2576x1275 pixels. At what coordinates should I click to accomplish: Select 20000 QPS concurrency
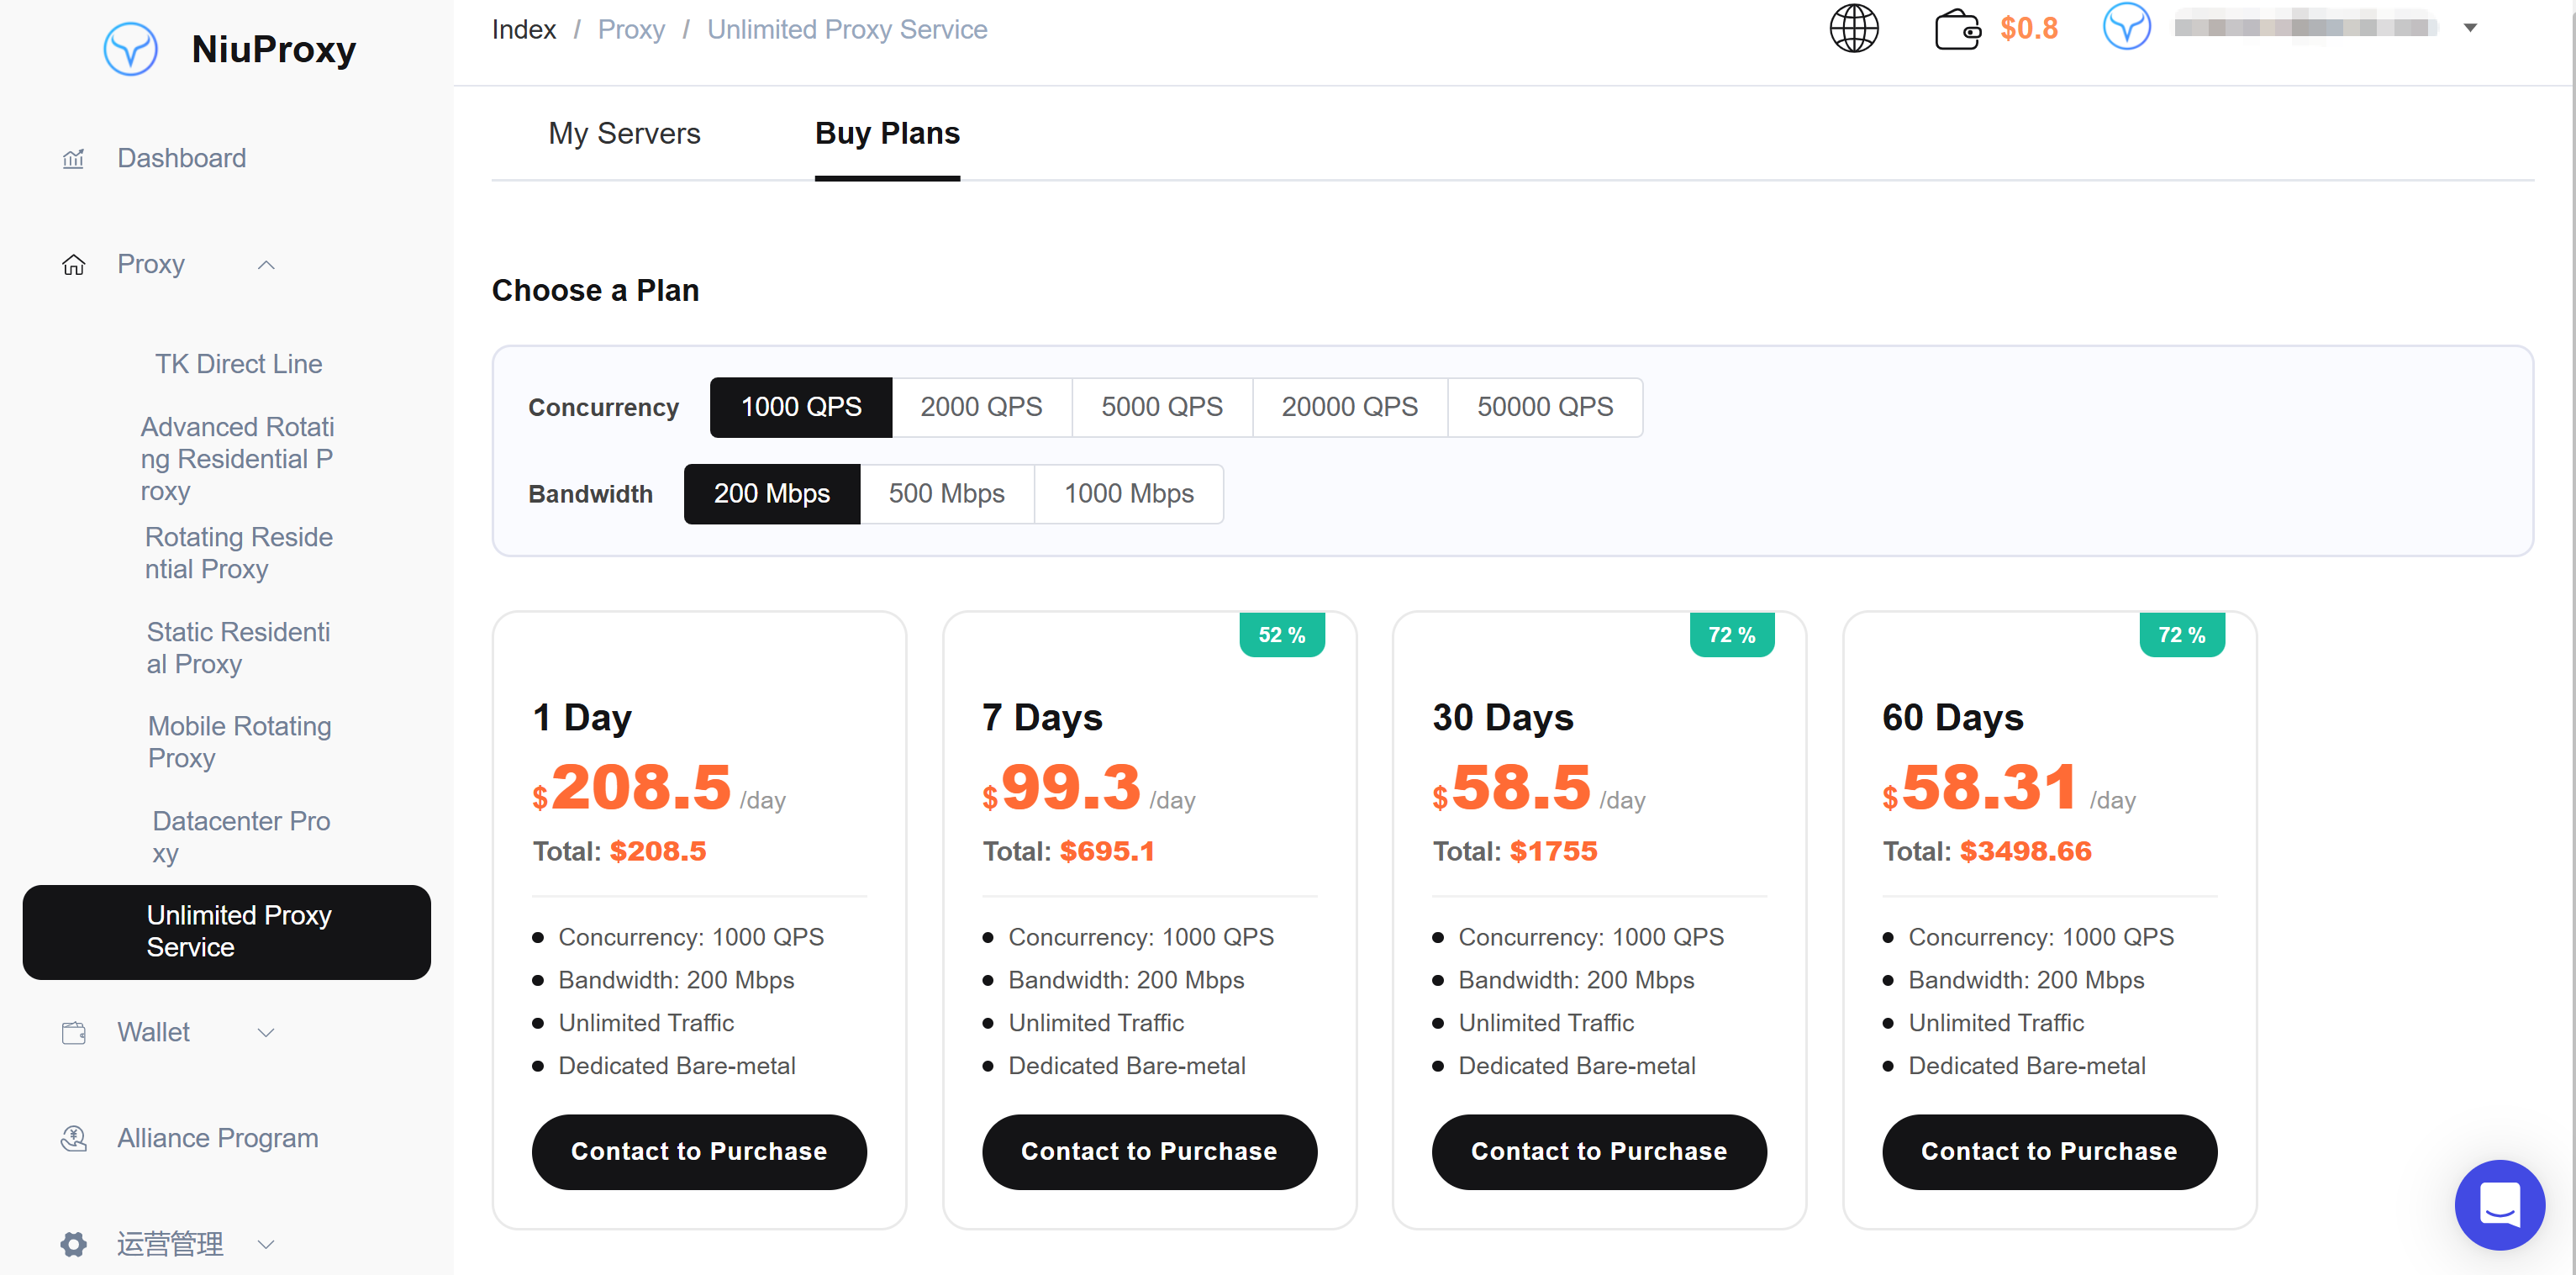pos(1350,407)
